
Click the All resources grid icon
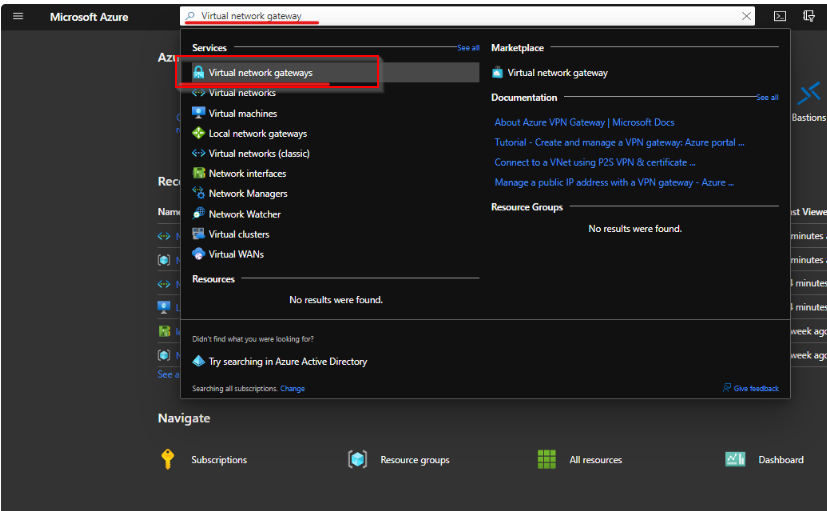coord(546,459)
